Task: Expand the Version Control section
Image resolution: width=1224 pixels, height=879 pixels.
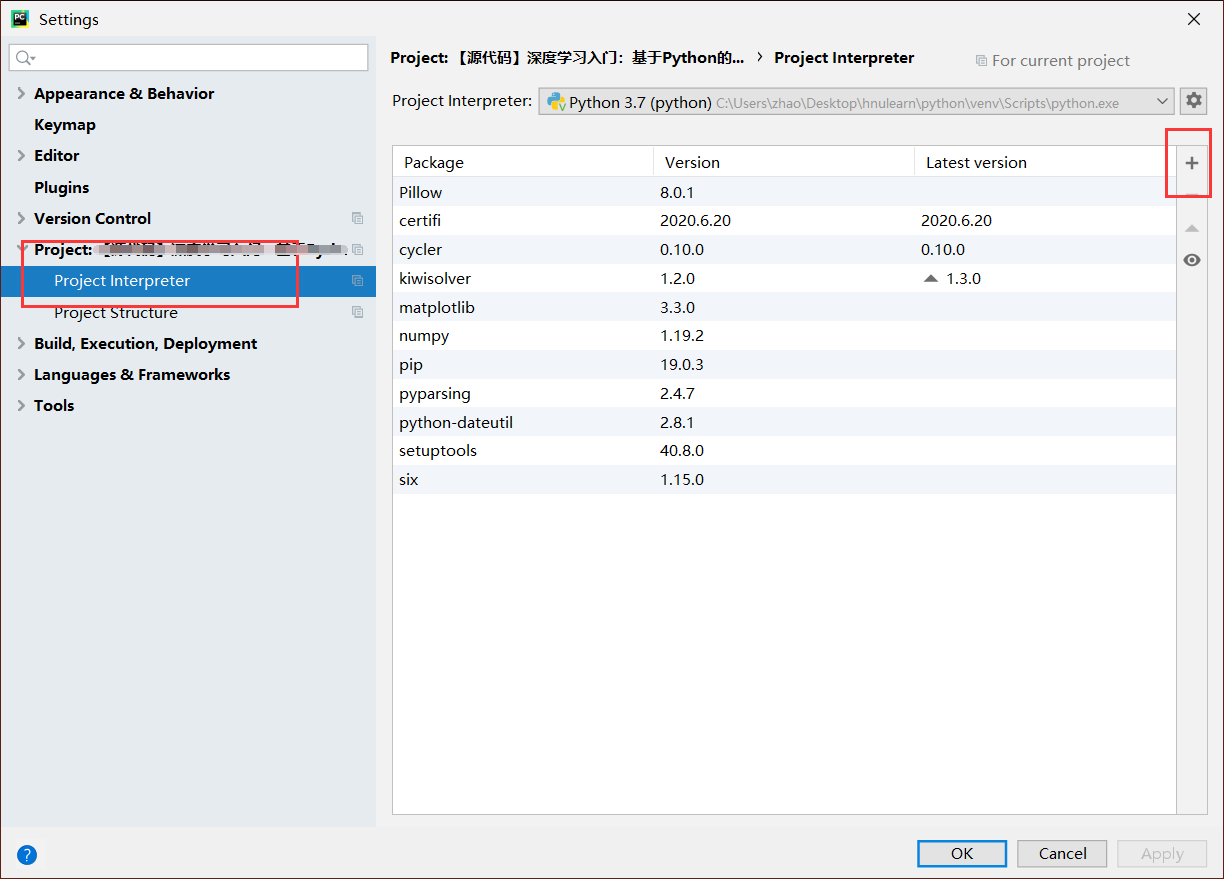Action: 22,219
